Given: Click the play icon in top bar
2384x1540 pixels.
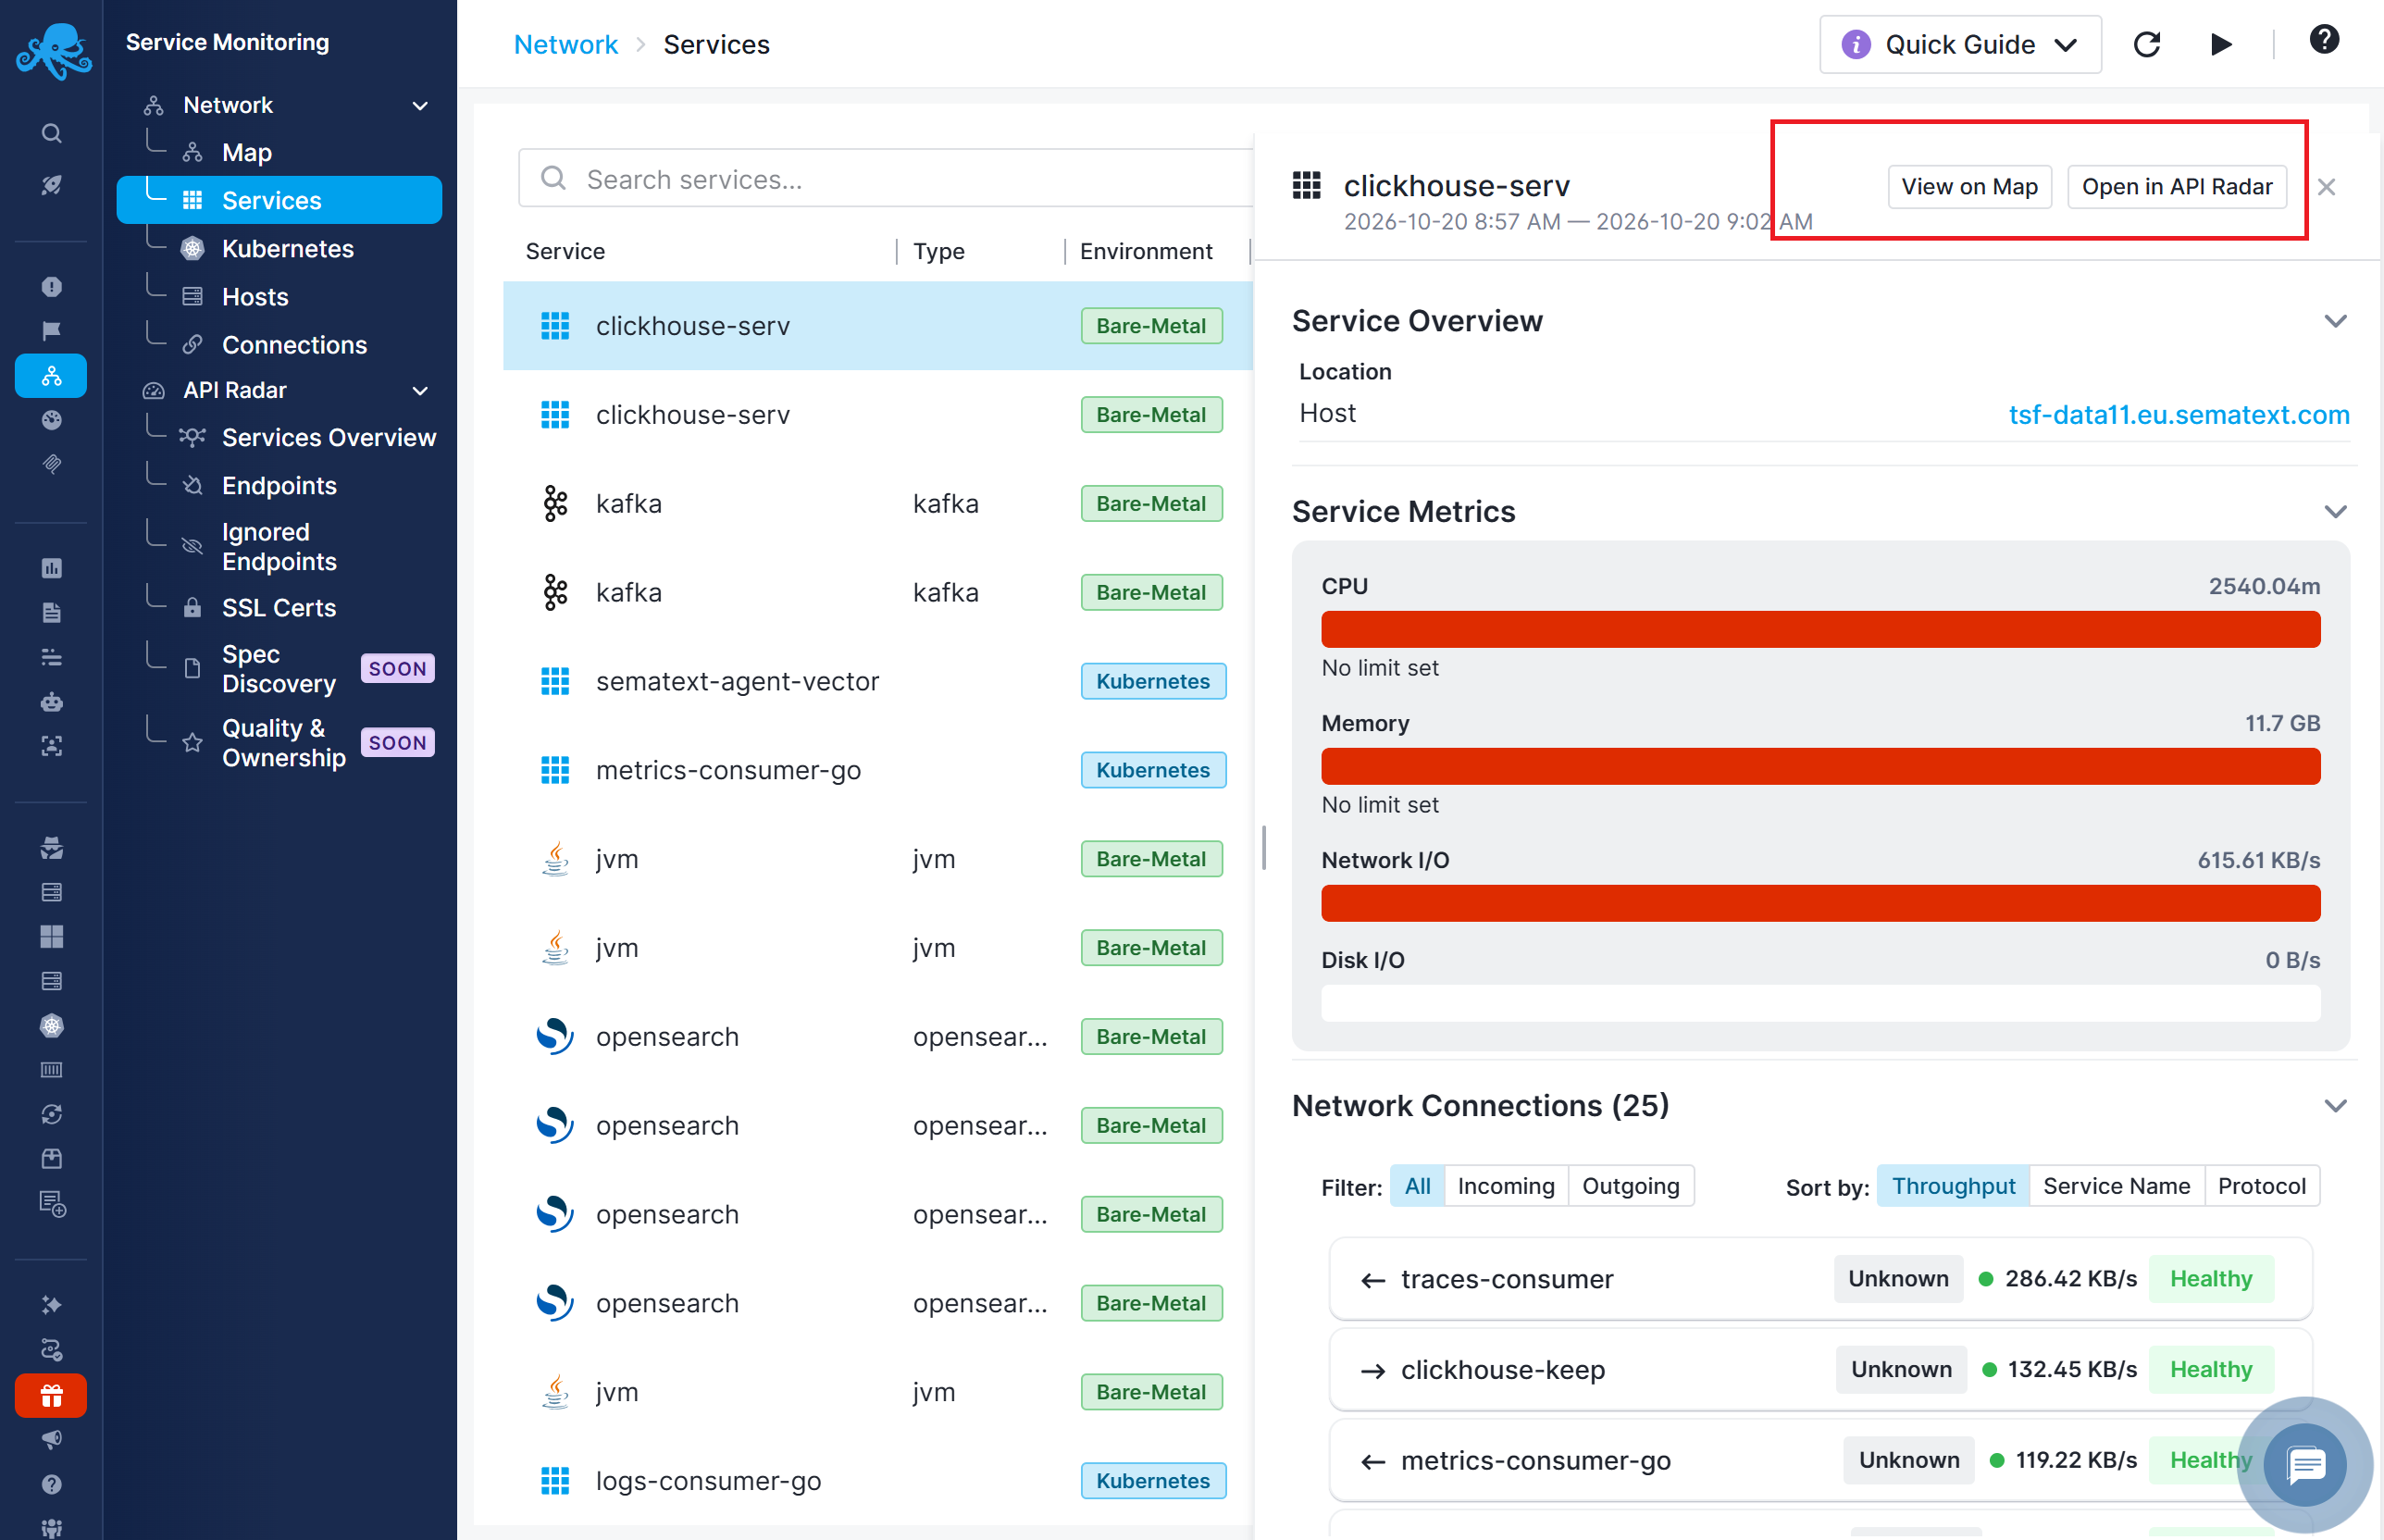Looking at the screenshot, I should [2221, 44].
